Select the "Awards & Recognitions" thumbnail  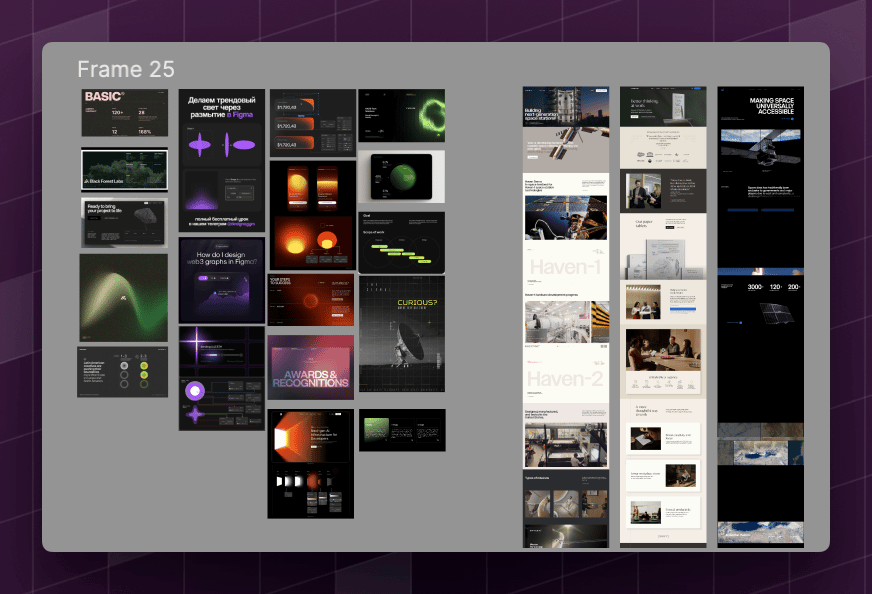coord(311,367)
